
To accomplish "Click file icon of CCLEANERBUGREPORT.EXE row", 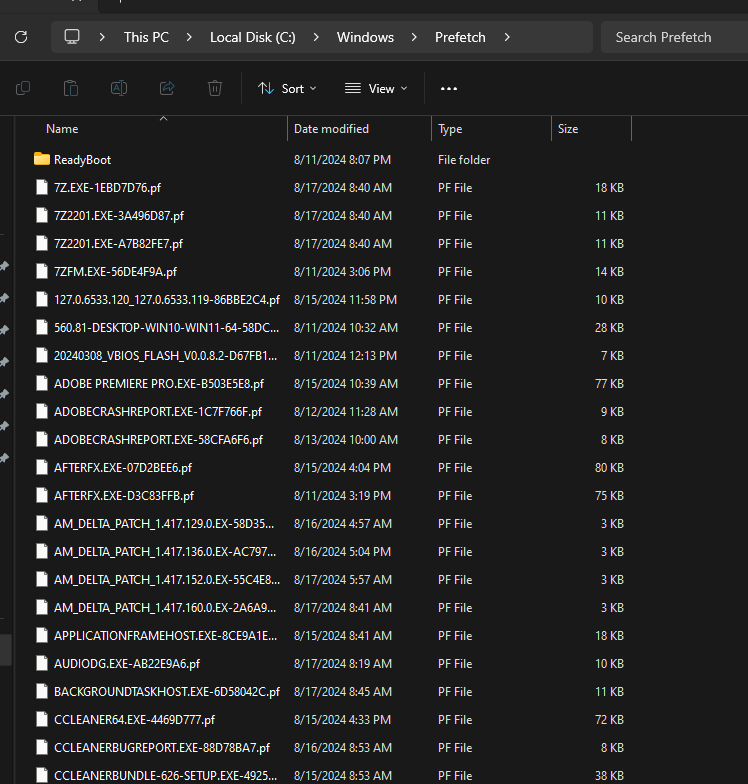I will tap(42, 747).
